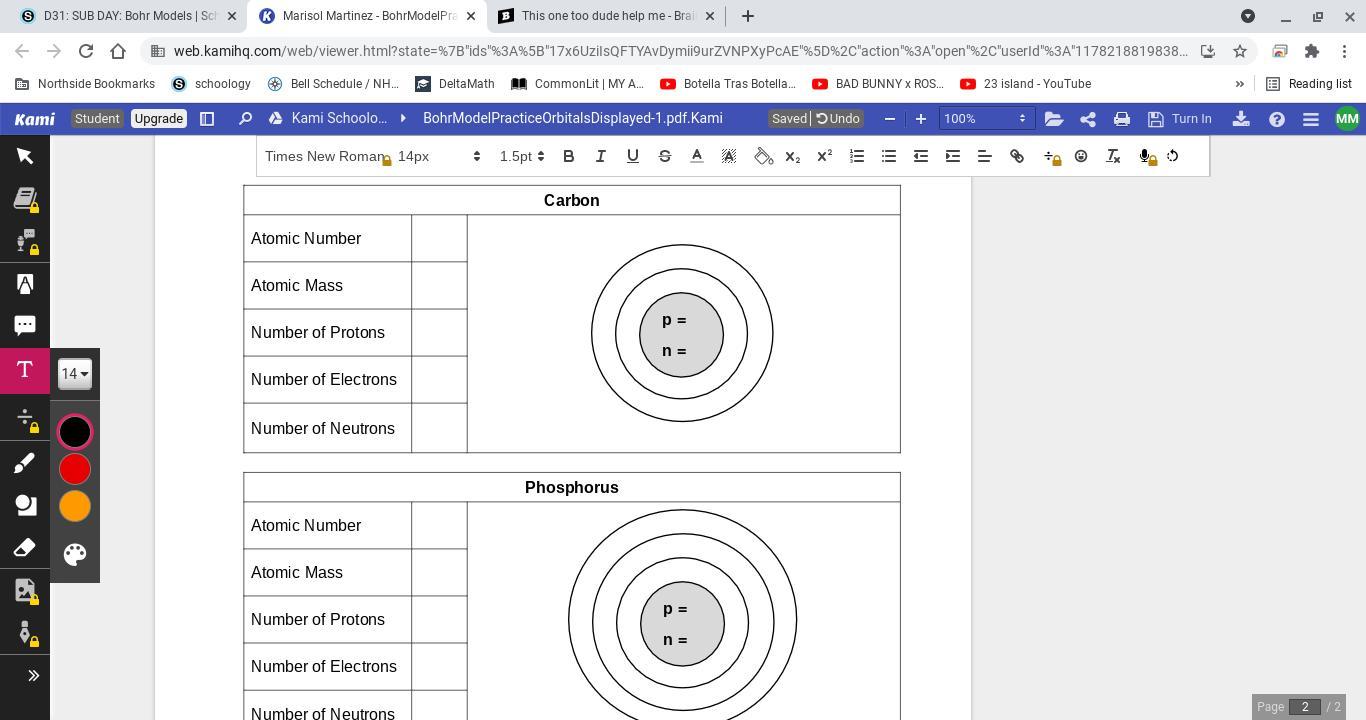Image resolution: width=1366 pixels, height=720 pixels.
Task: Choose the red color swatch
Action: coord(75,469)
